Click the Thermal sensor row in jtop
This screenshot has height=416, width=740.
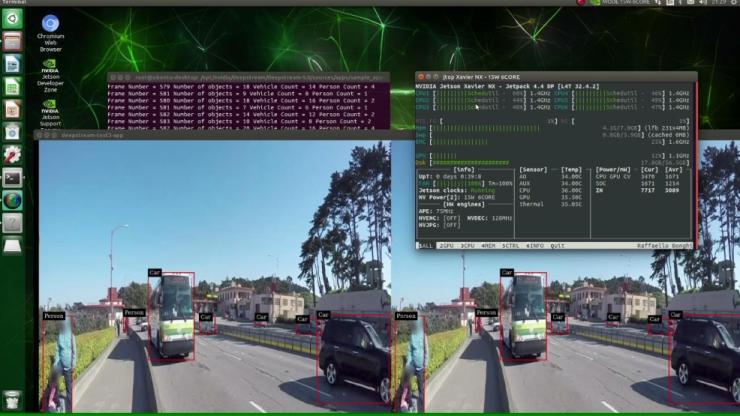(550, 204)
